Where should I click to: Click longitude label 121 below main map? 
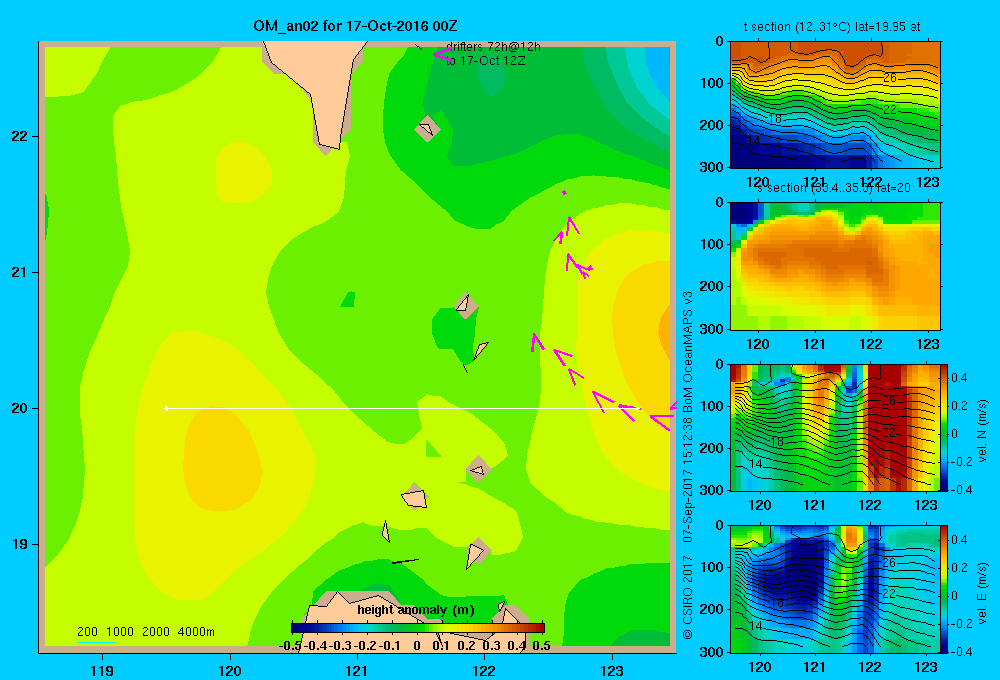pos(357,671)
